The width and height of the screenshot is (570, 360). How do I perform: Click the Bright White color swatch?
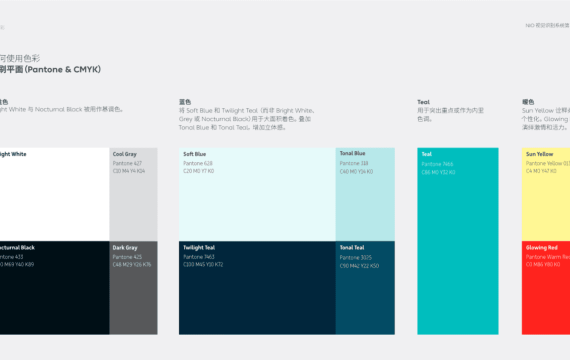point(55,194)
